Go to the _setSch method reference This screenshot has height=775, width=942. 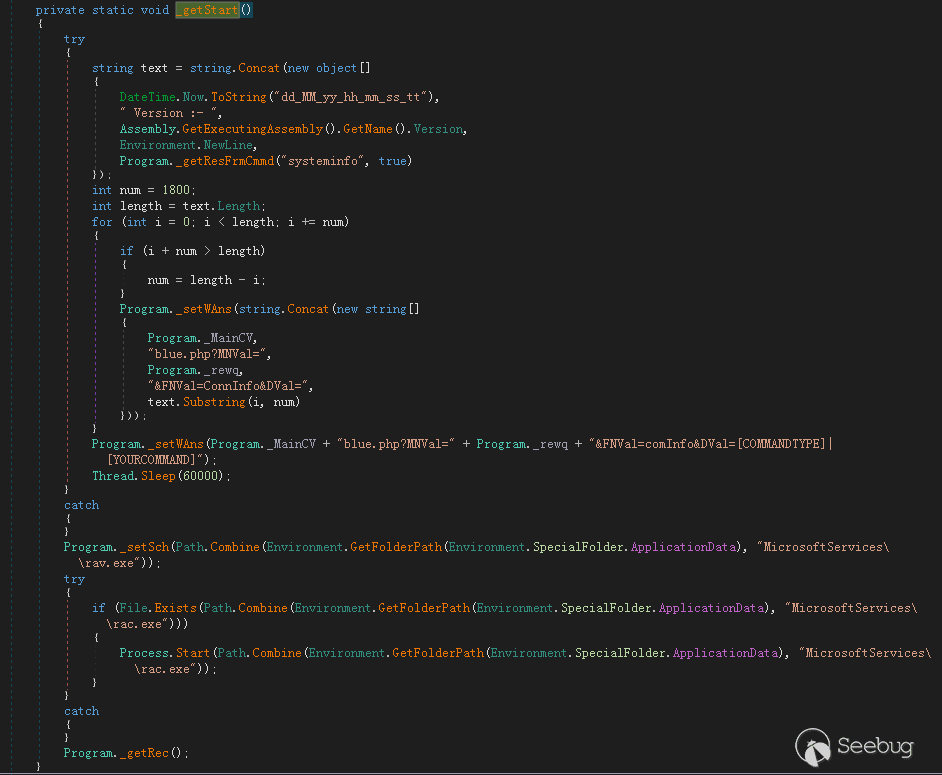pos(144,547)
